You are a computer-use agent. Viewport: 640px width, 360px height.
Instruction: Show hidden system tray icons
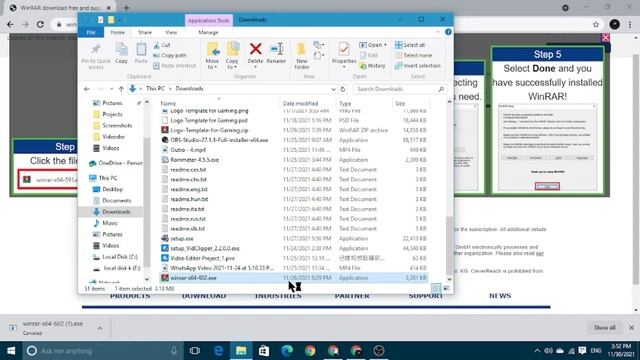537,351
